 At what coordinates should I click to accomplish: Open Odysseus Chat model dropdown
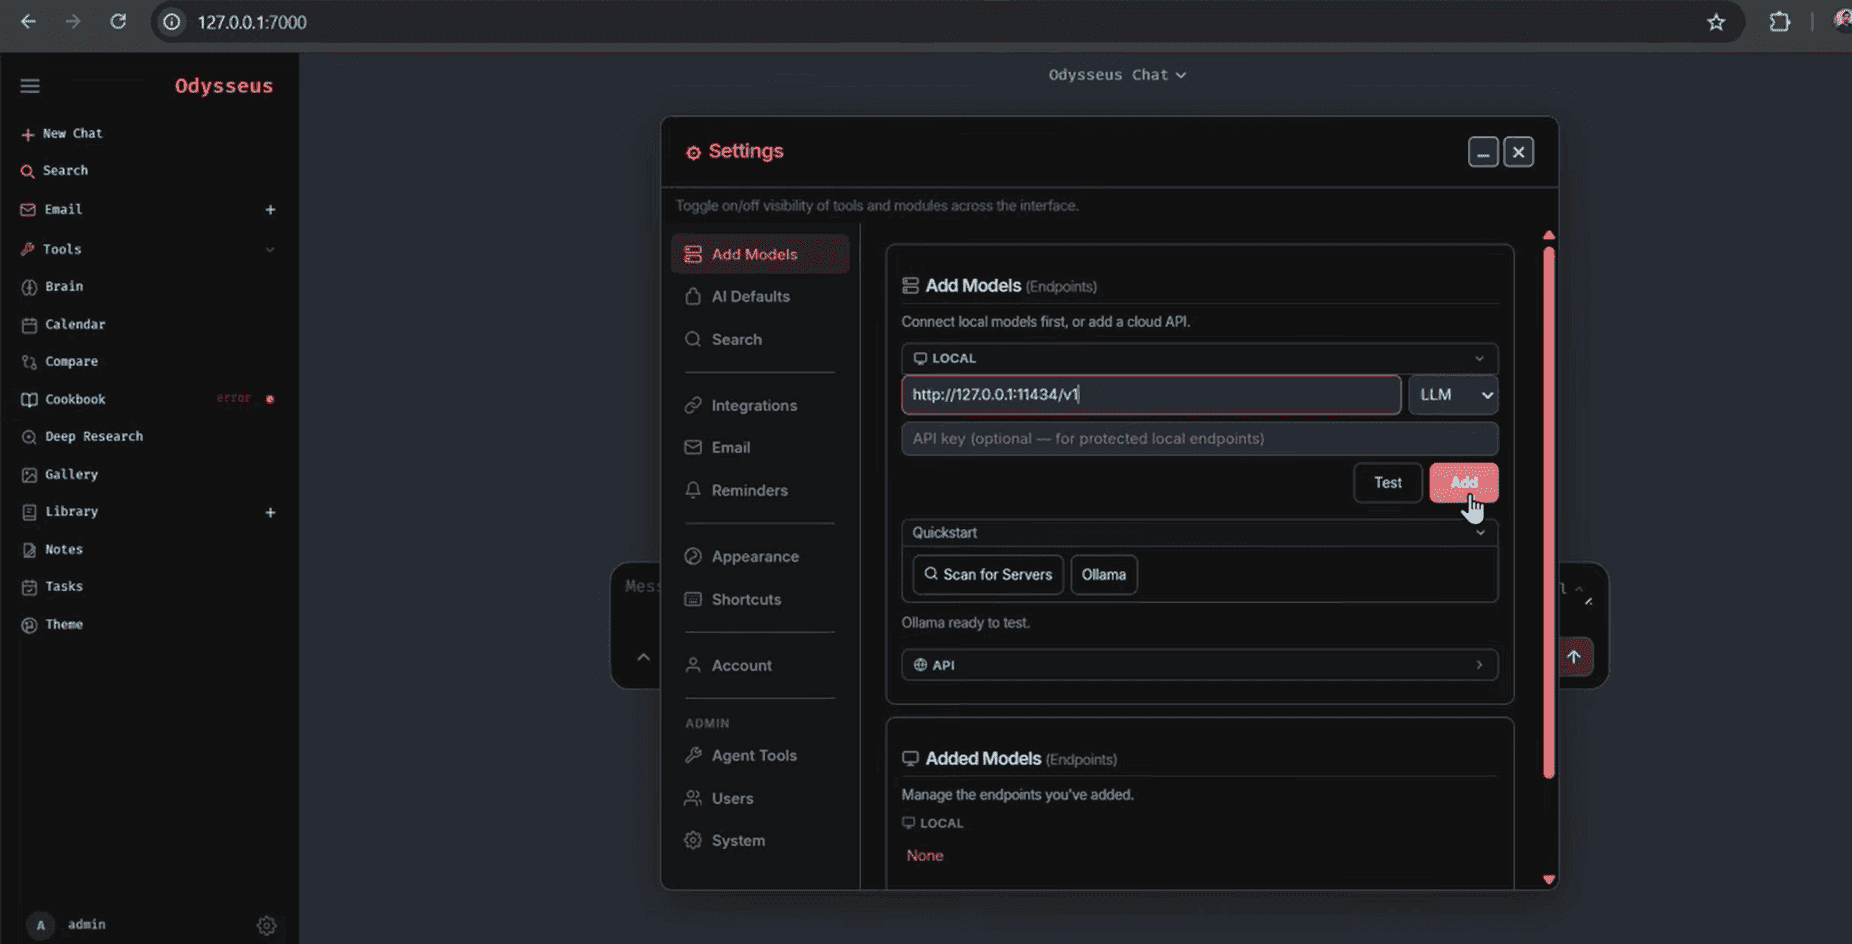pos(1117,75)
